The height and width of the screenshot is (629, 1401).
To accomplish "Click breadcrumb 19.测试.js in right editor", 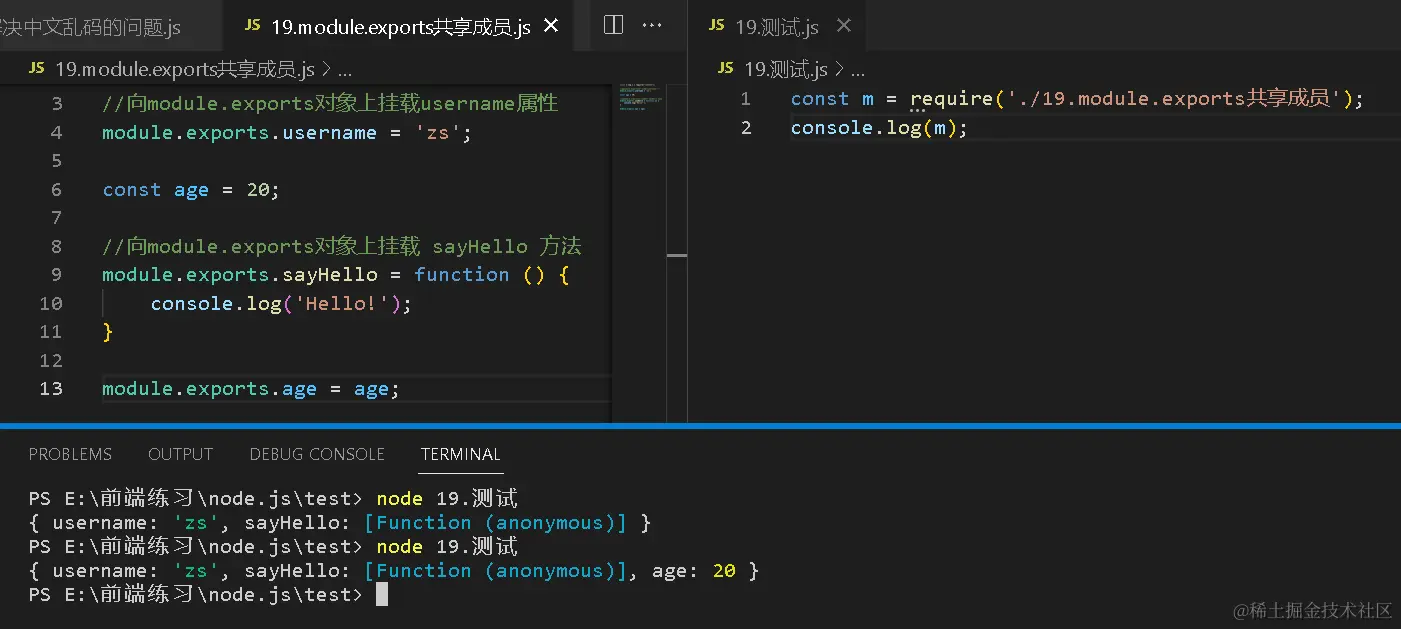I will 787,69.
